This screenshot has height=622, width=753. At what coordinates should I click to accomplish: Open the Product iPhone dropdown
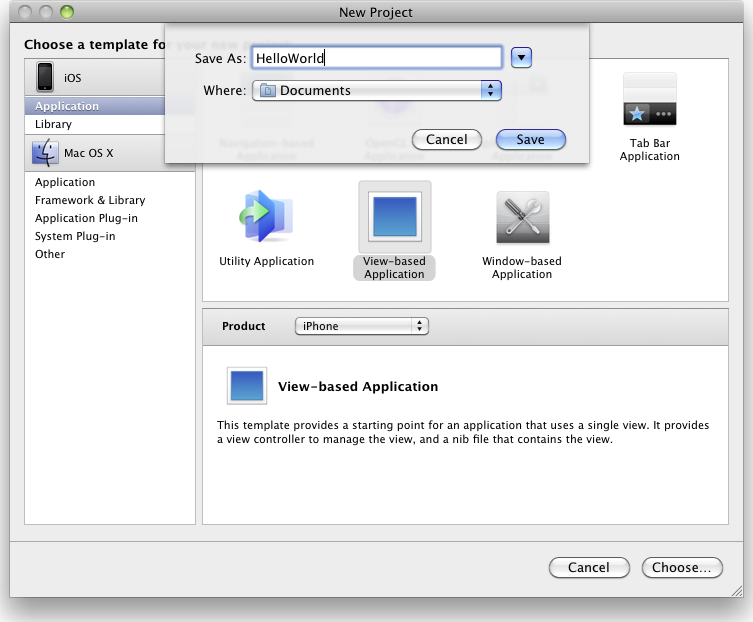tap(362, 326)
